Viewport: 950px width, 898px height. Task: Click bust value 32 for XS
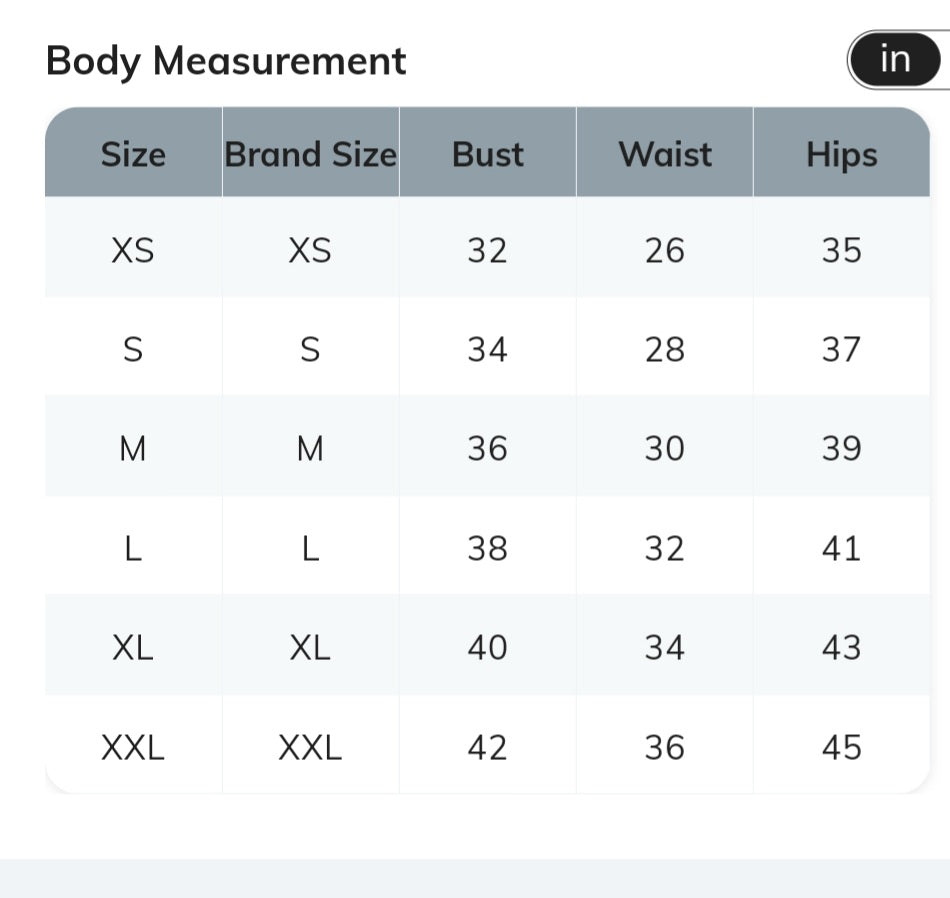(x=487, y=250)
